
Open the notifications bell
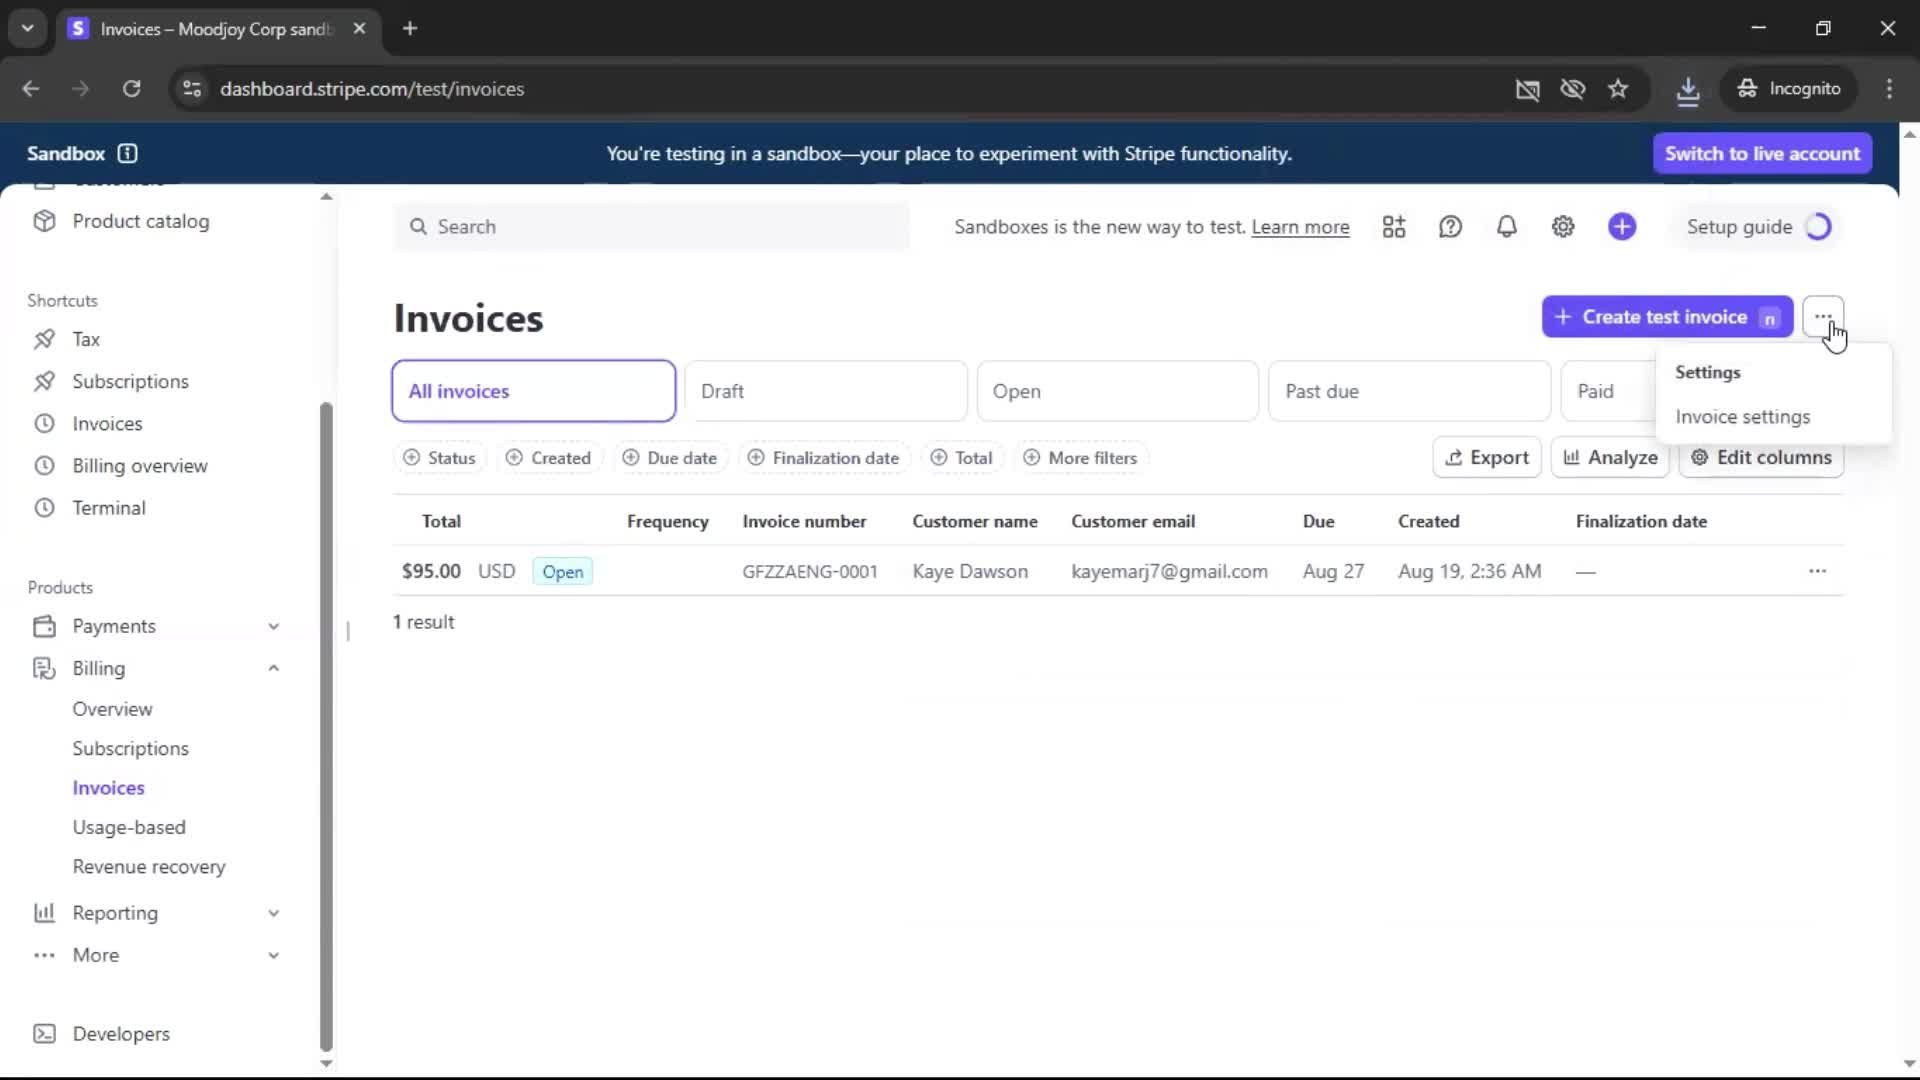[x=1506, y=227]
